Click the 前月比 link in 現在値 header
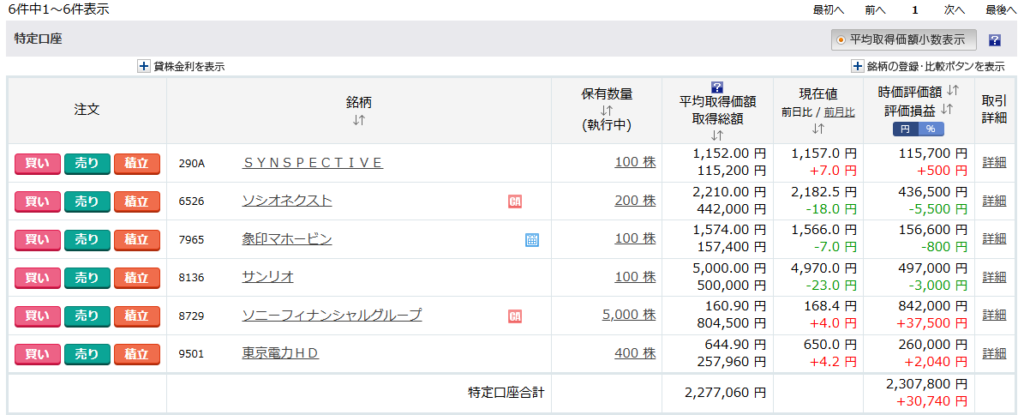 pos(839,112)
